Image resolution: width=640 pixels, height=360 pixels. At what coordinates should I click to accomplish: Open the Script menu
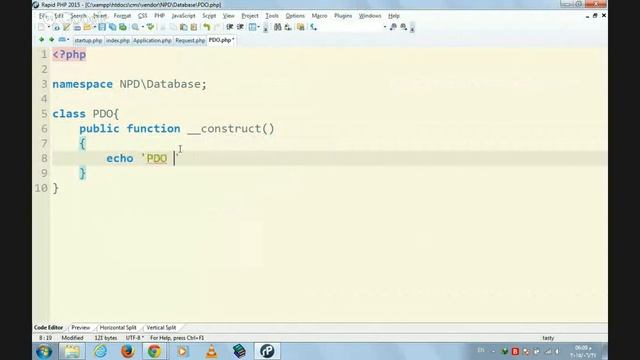pos(209,16)
